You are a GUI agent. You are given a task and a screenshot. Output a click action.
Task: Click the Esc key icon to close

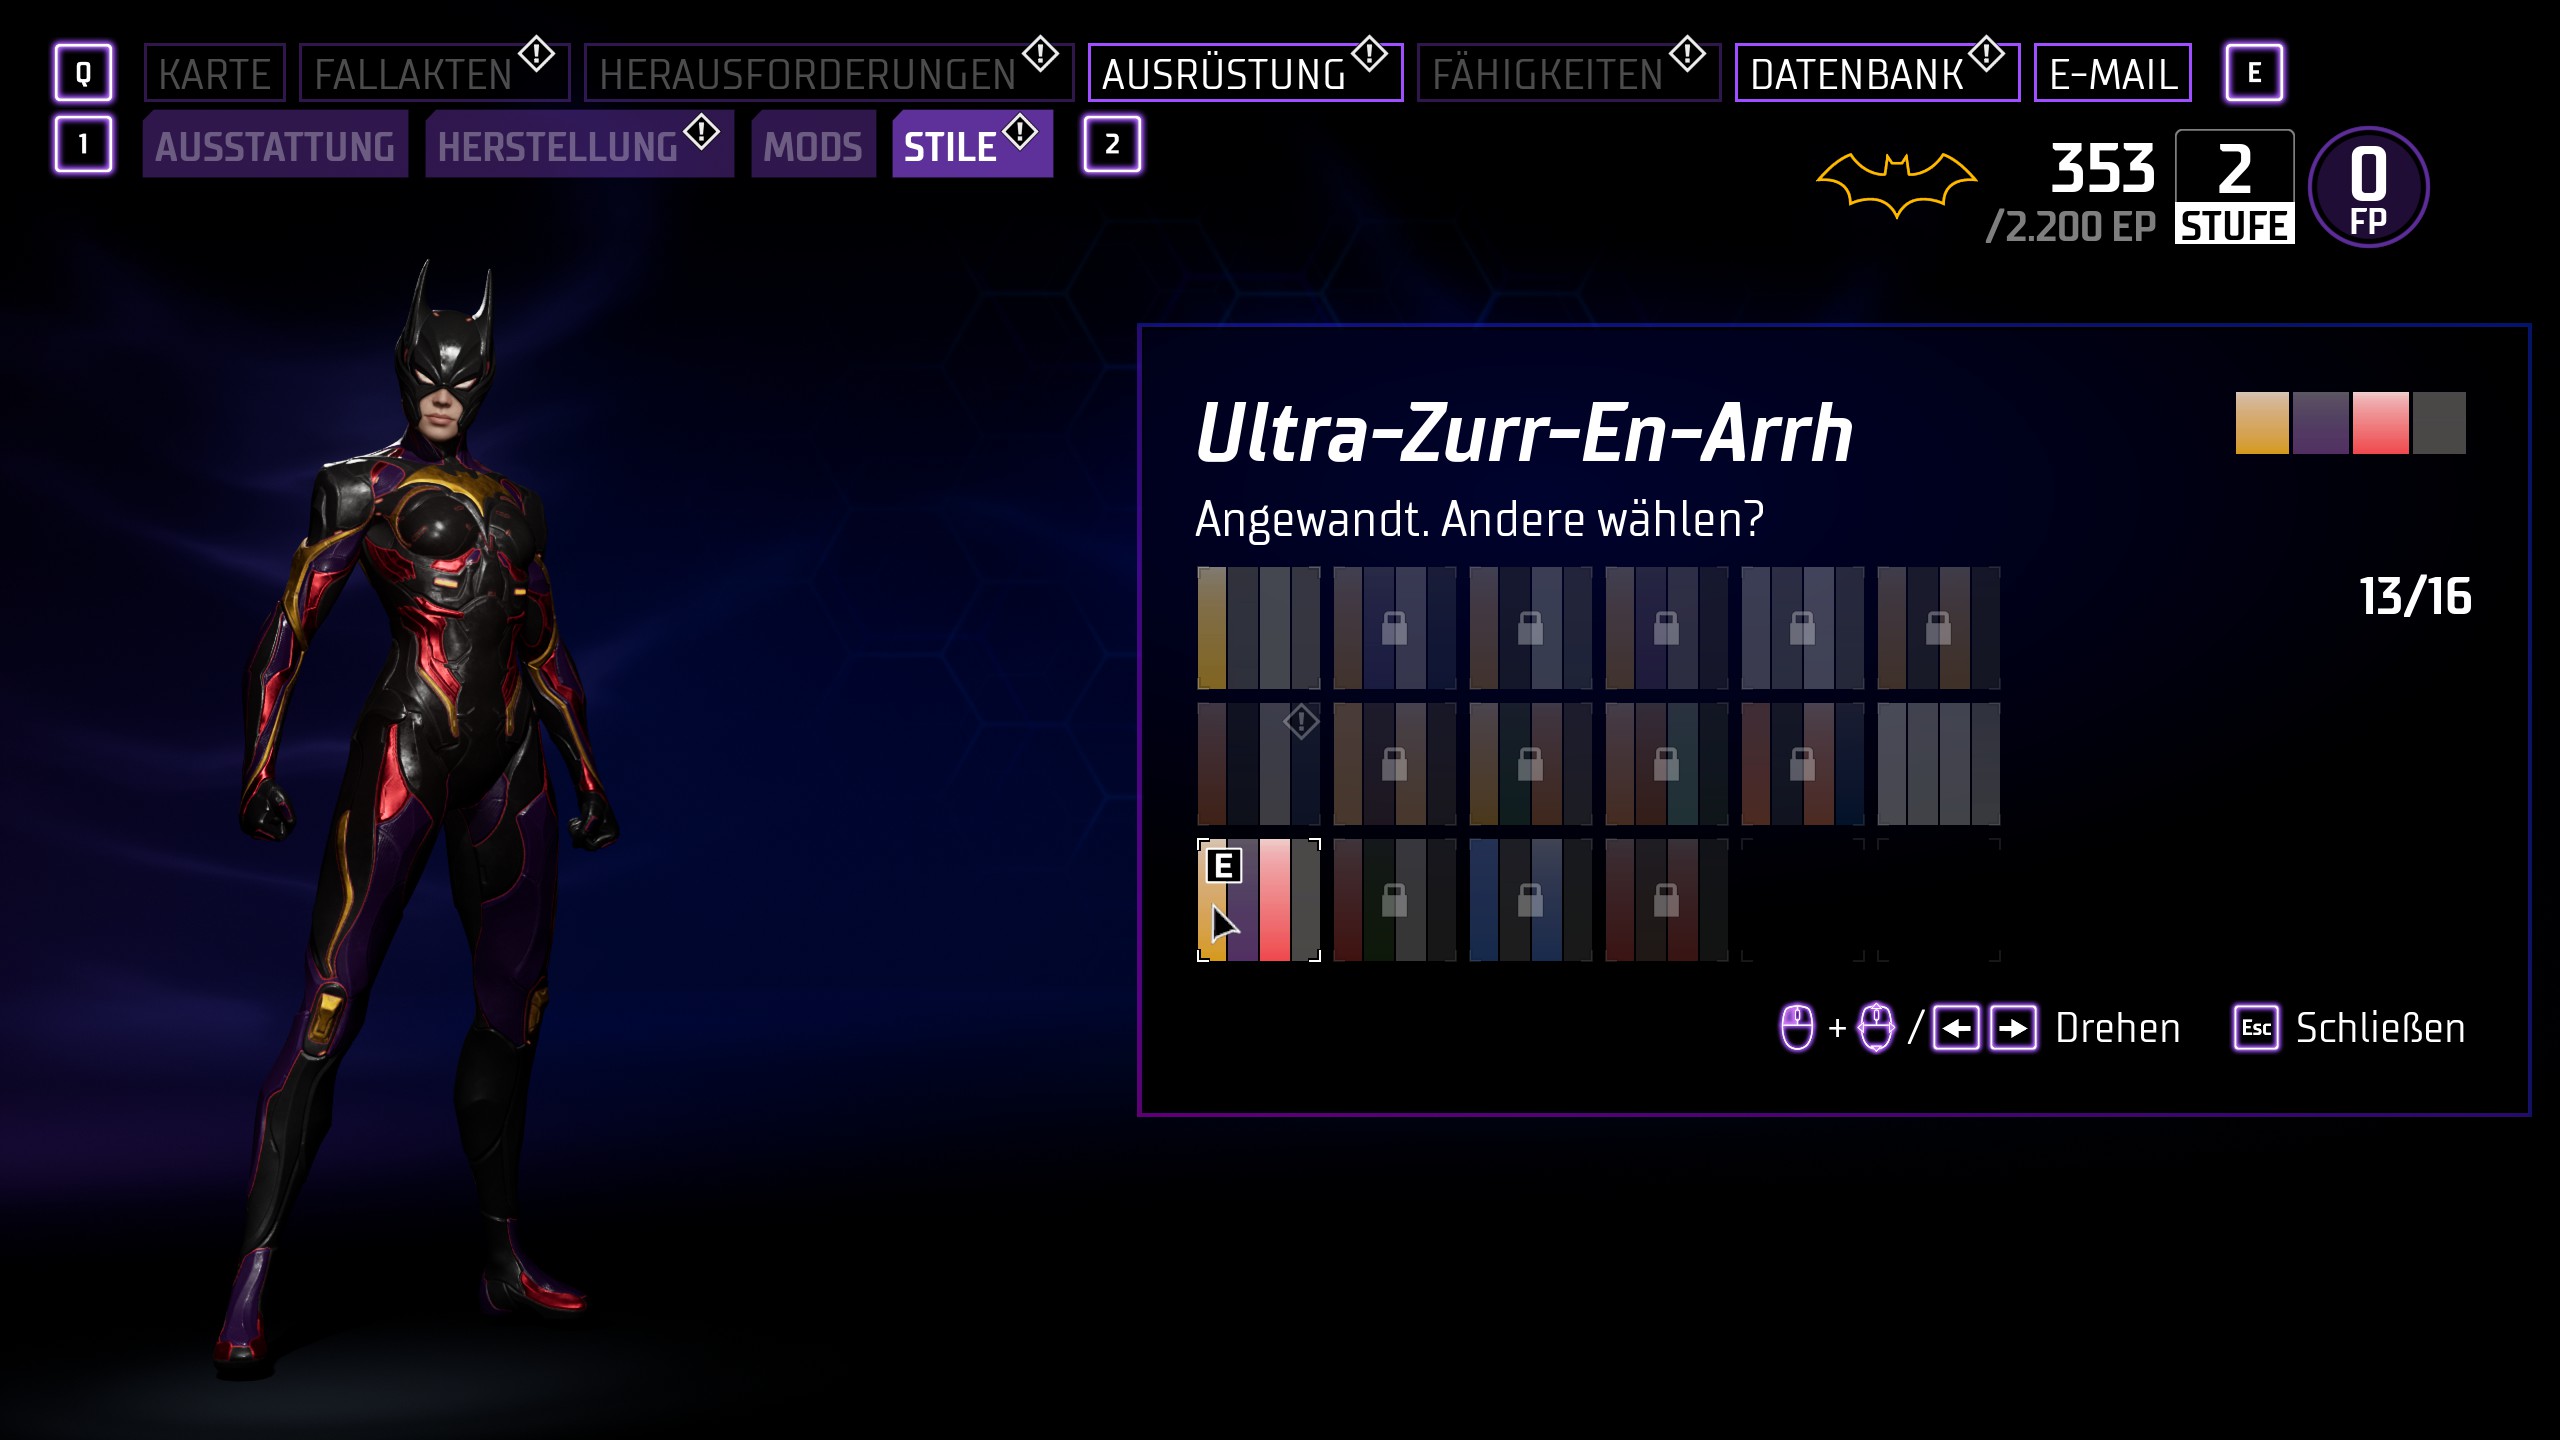click(x=2256, y=1028)
